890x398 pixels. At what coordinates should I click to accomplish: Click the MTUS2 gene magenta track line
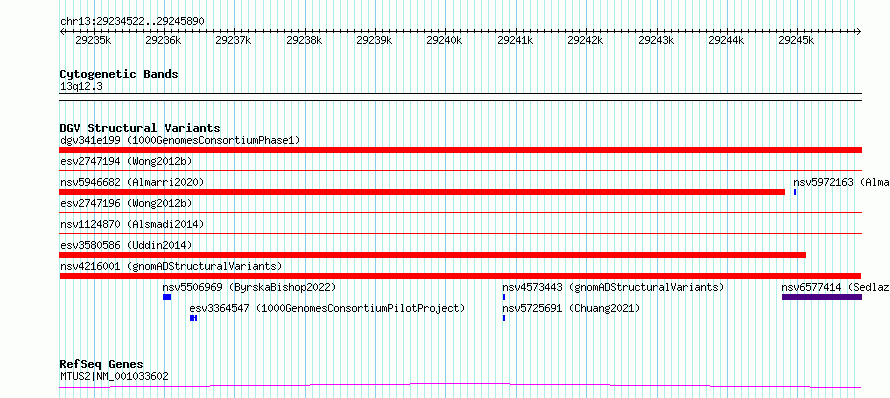click(460, 386)
